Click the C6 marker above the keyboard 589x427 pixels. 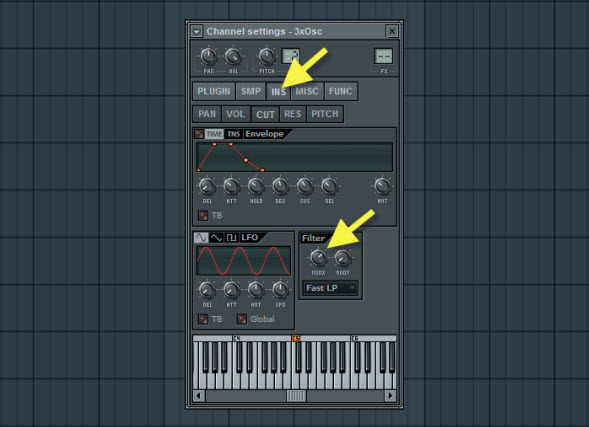pyautogui.click(x=355, y=338)
